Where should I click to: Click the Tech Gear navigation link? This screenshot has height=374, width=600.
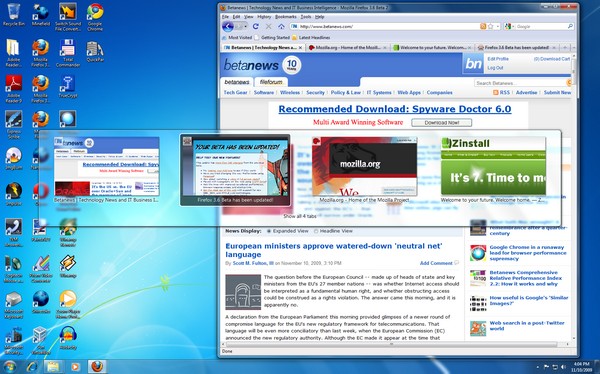pos(235,93)
